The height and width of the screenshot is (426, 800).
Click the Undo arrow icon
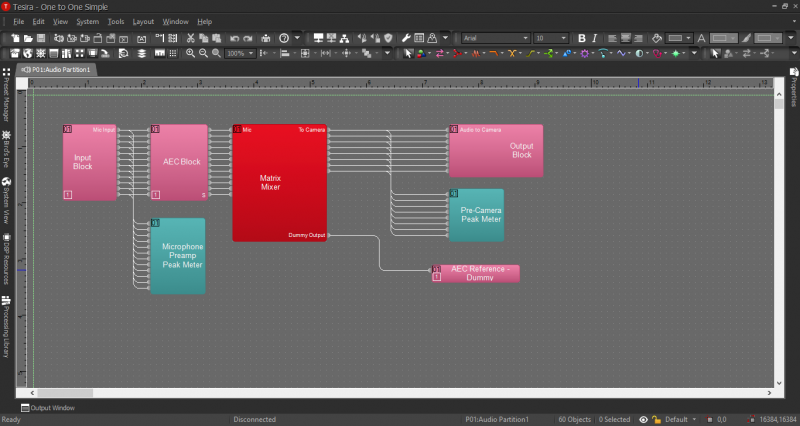[x=234, y=38]
